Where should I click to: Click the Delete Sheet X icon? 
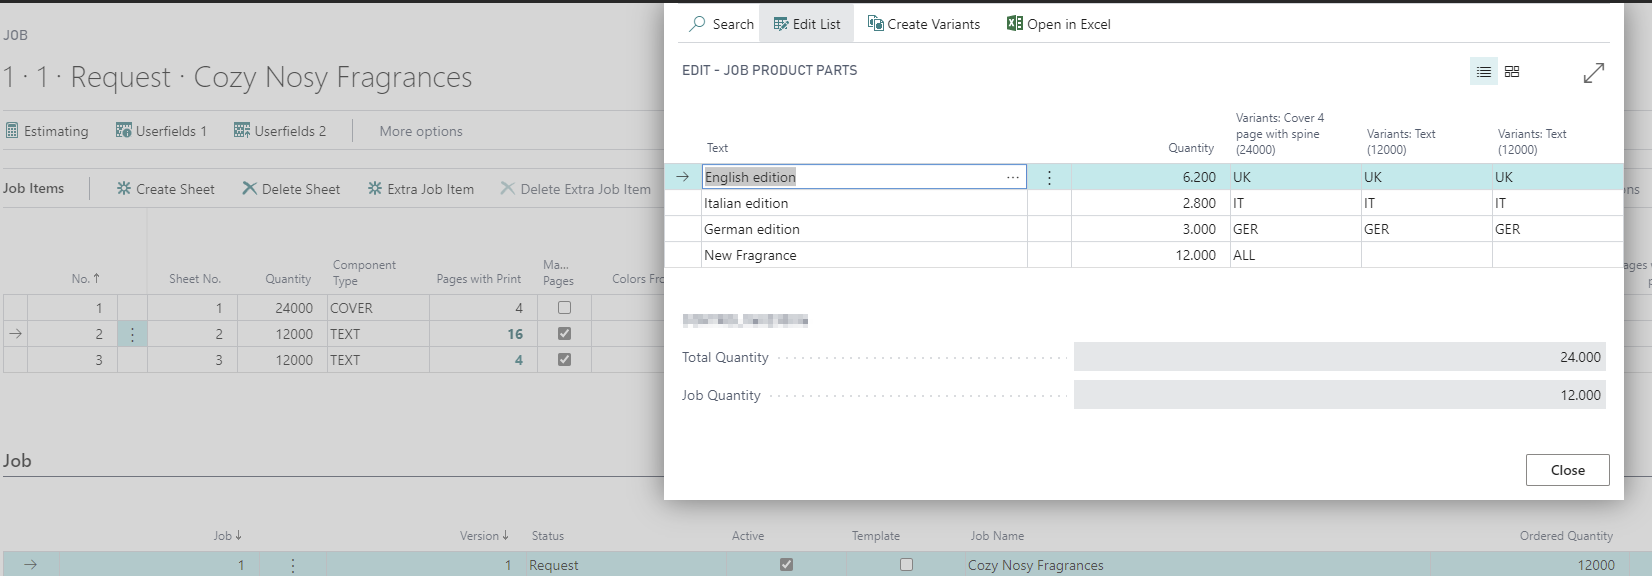(250, 188)
